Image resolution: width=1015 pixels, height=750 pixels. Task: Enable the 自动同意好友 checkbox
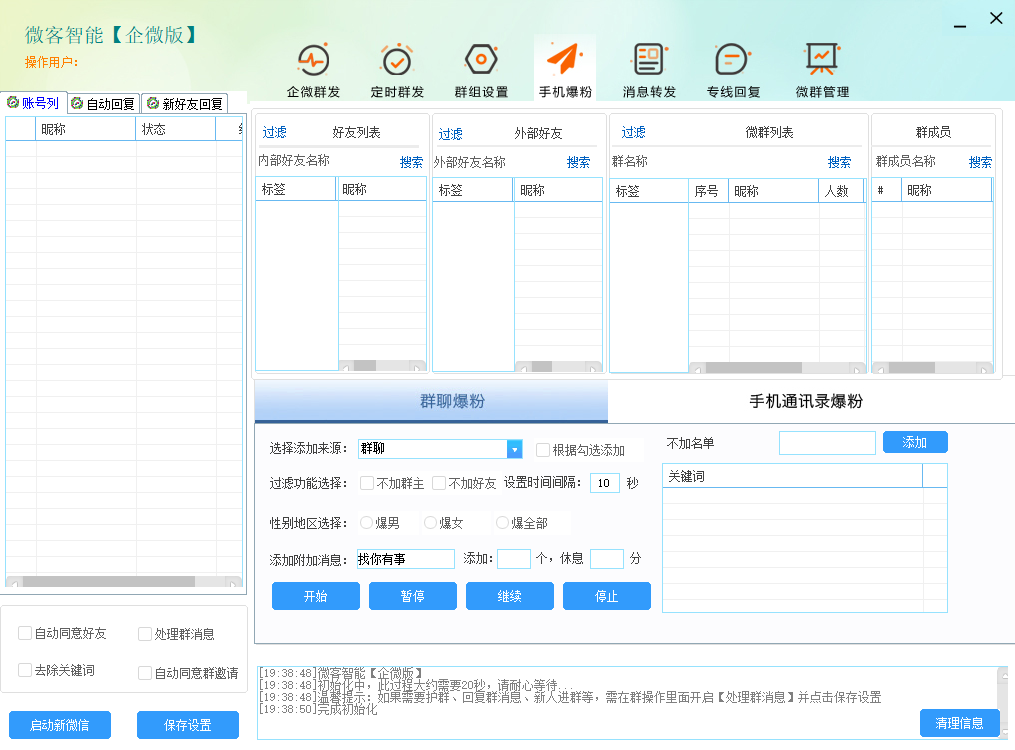25,633
